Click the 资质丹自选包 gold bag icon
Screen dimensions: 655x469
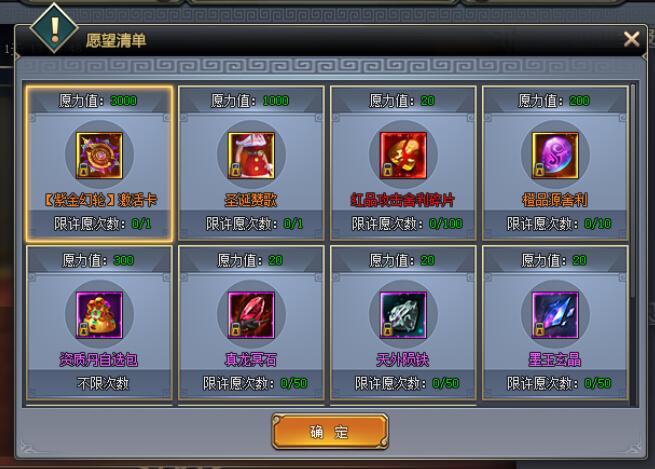99,315
